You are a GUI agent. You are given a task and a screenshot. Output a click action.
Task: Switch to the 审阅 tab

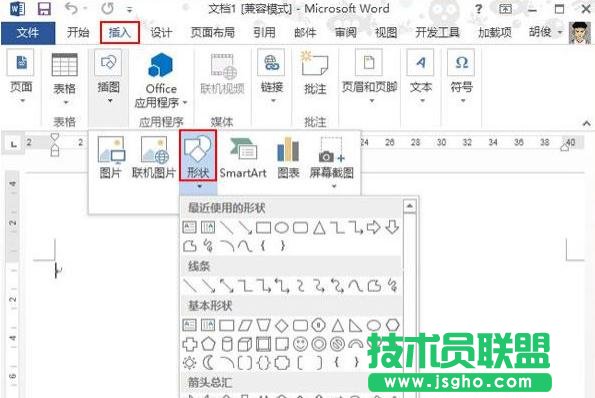point(345,33)
